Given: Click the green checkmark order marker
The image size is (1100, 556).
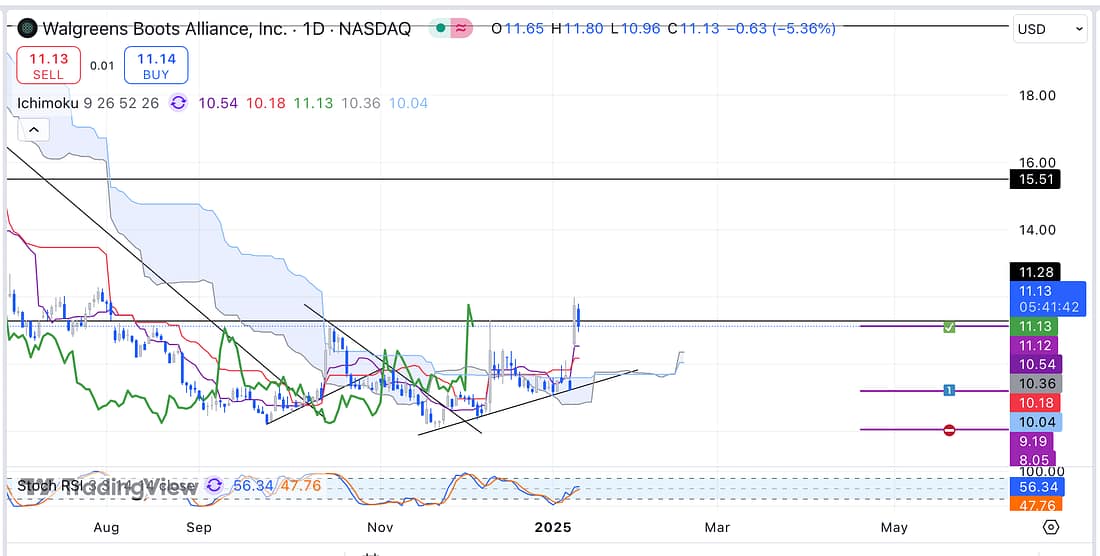Looking at the screenshot, I should [949, 327].
